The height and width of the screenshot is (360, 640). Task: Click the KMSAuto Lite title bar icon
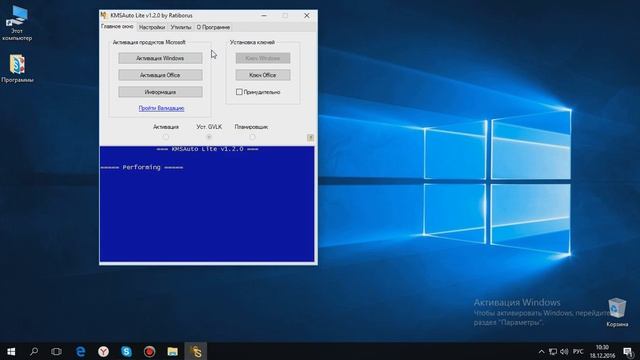pos(104,16)
